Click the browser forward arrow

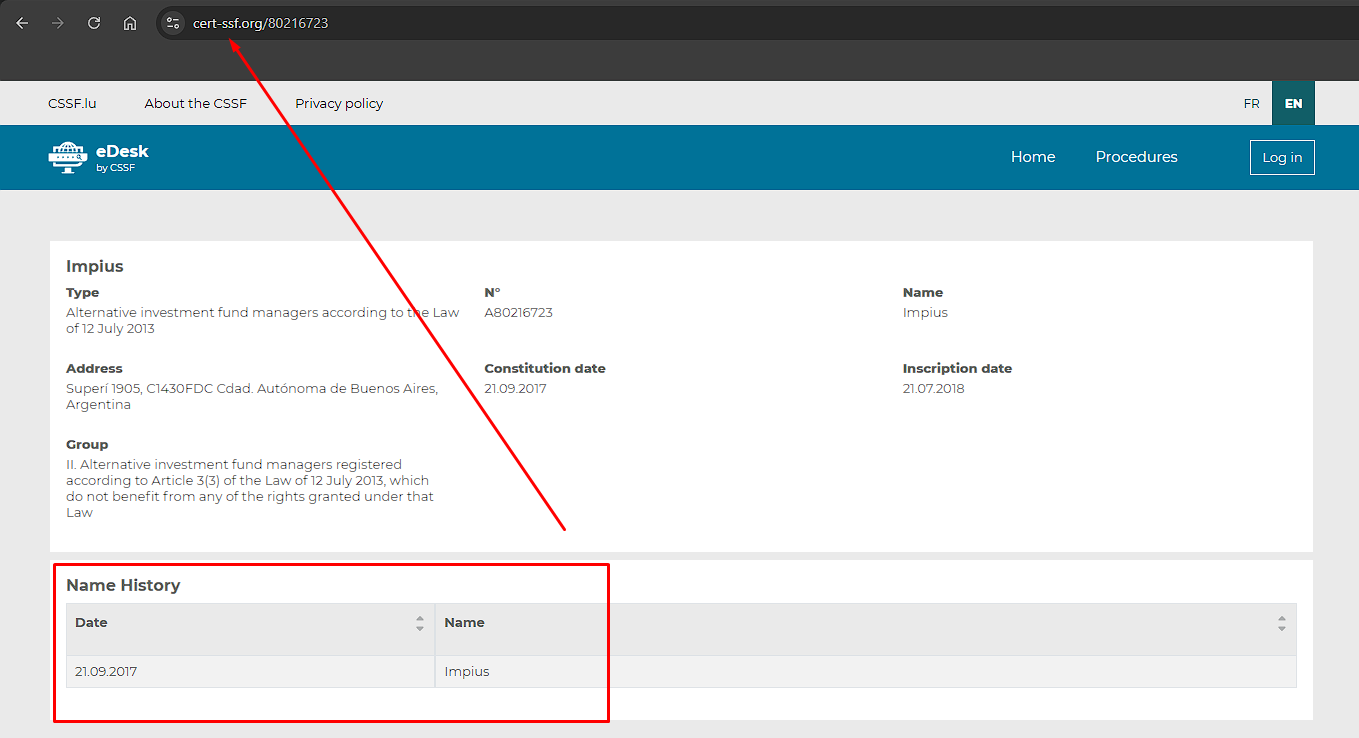pyautogui.click(x=58, y=23)
